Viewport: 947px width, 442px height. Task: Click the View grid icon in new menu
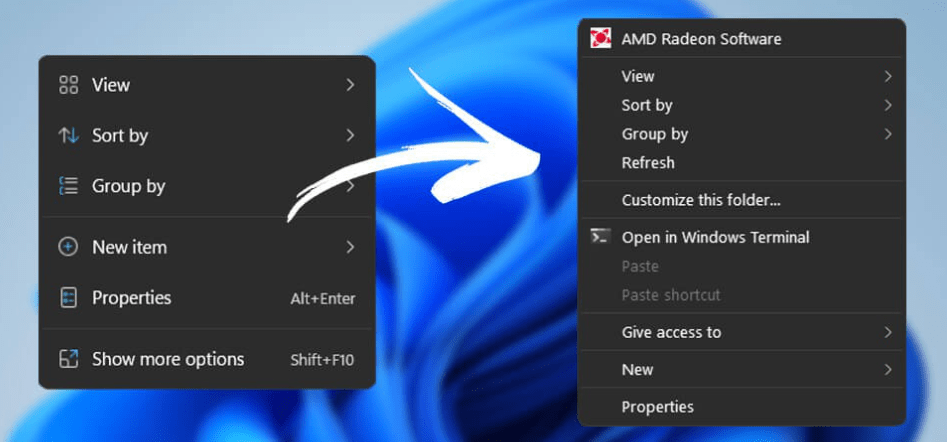point(69,85)
